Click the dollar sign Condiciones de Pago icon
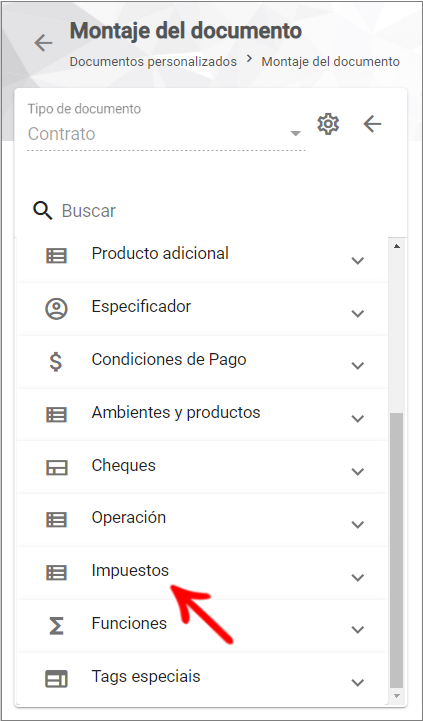This screenshot has width=423, height=721. click(x=56, y=361)
